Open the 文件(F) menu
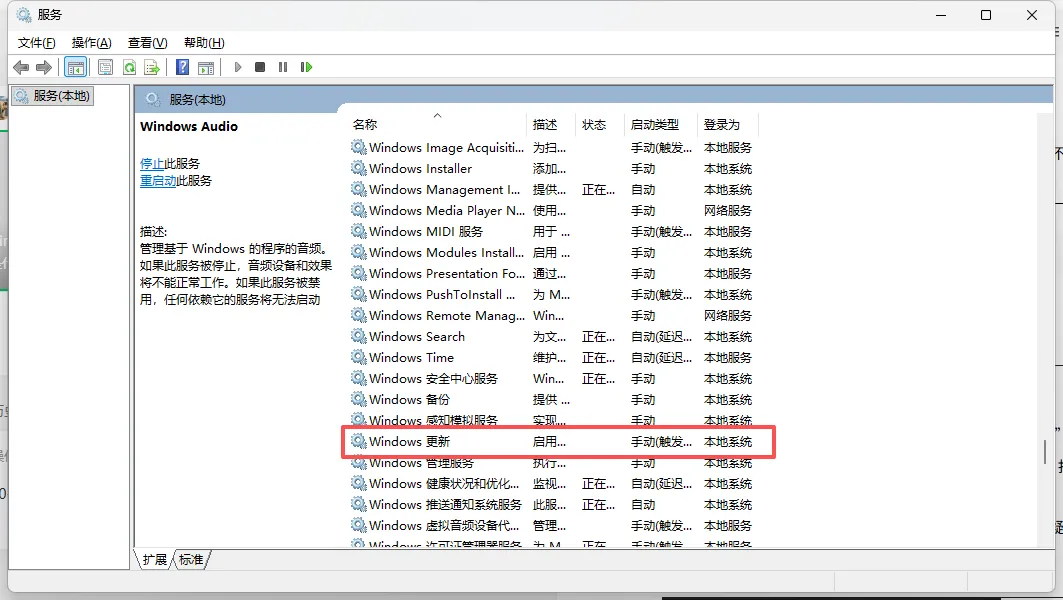Screen dimensions: 1063x600 (36, 43)
